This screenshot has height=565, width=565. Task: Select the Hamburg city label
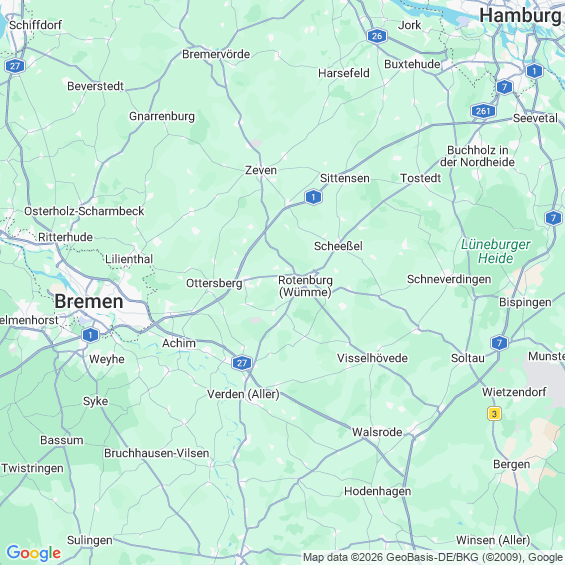click(520, 16)
